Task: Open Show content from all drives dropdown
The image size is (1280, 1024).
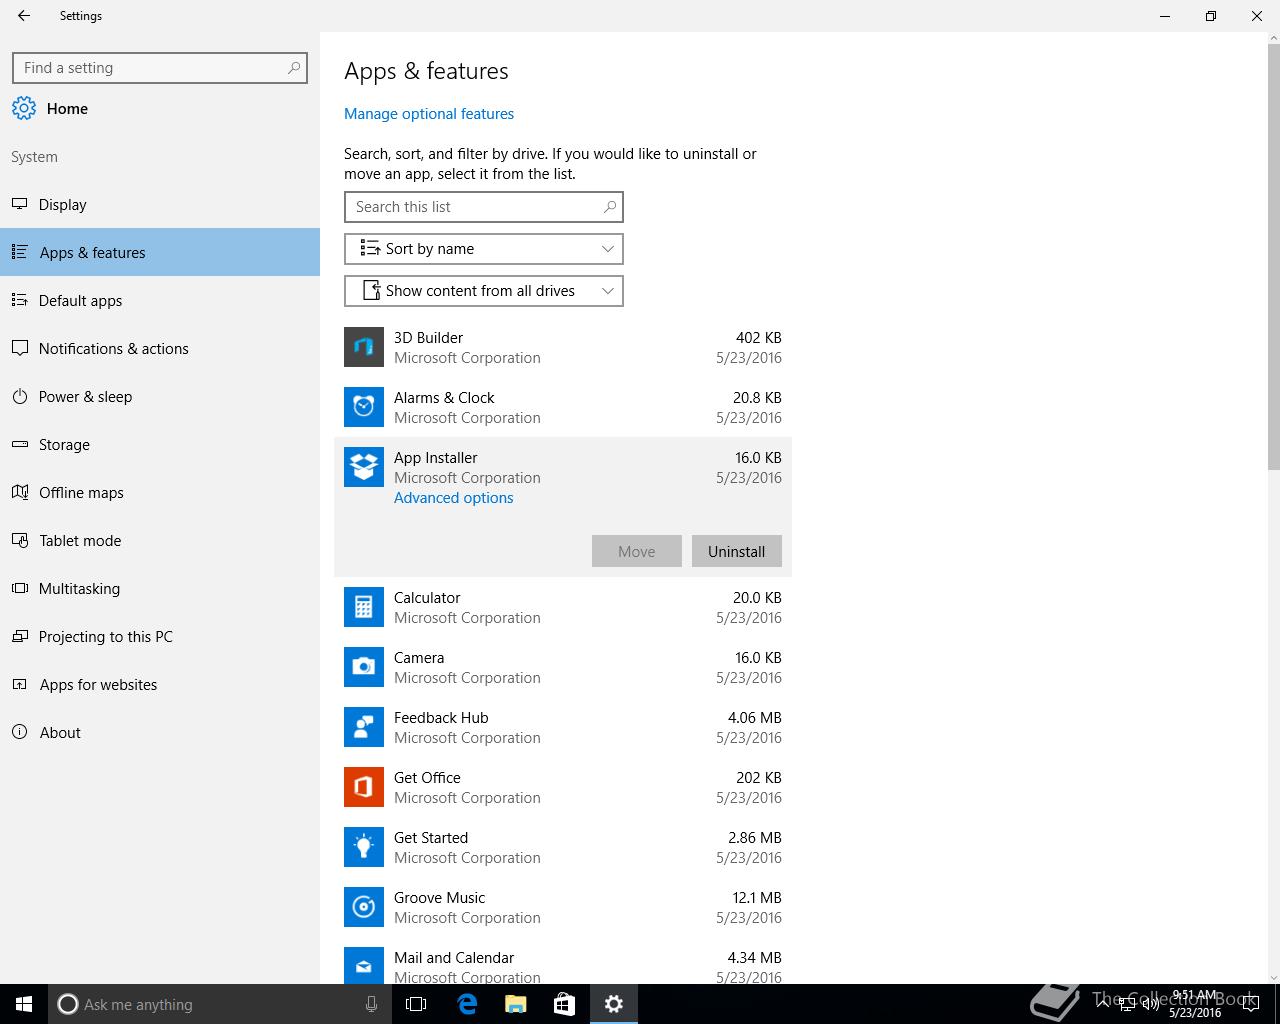Action: click(484, 291)
